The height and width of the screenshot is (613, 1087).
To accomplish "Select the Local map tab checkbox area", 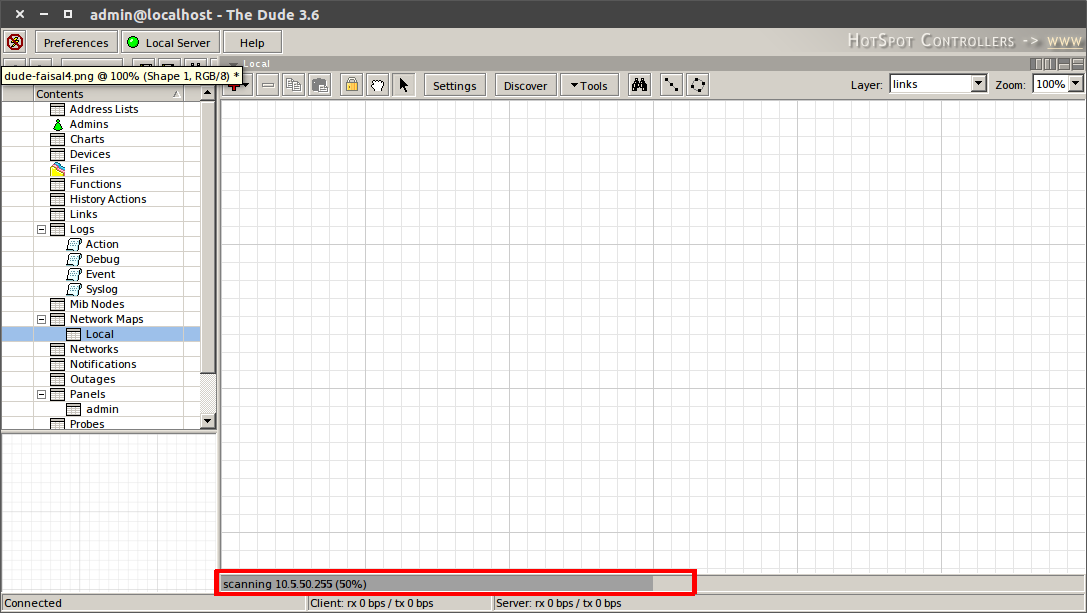I will point(233,63).
